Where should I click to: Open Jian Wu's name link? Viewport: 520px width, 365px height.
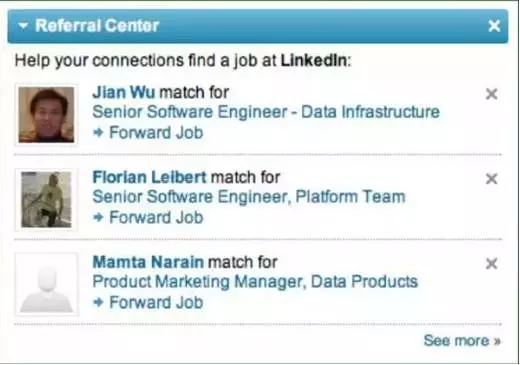click(x=124, y=92)
